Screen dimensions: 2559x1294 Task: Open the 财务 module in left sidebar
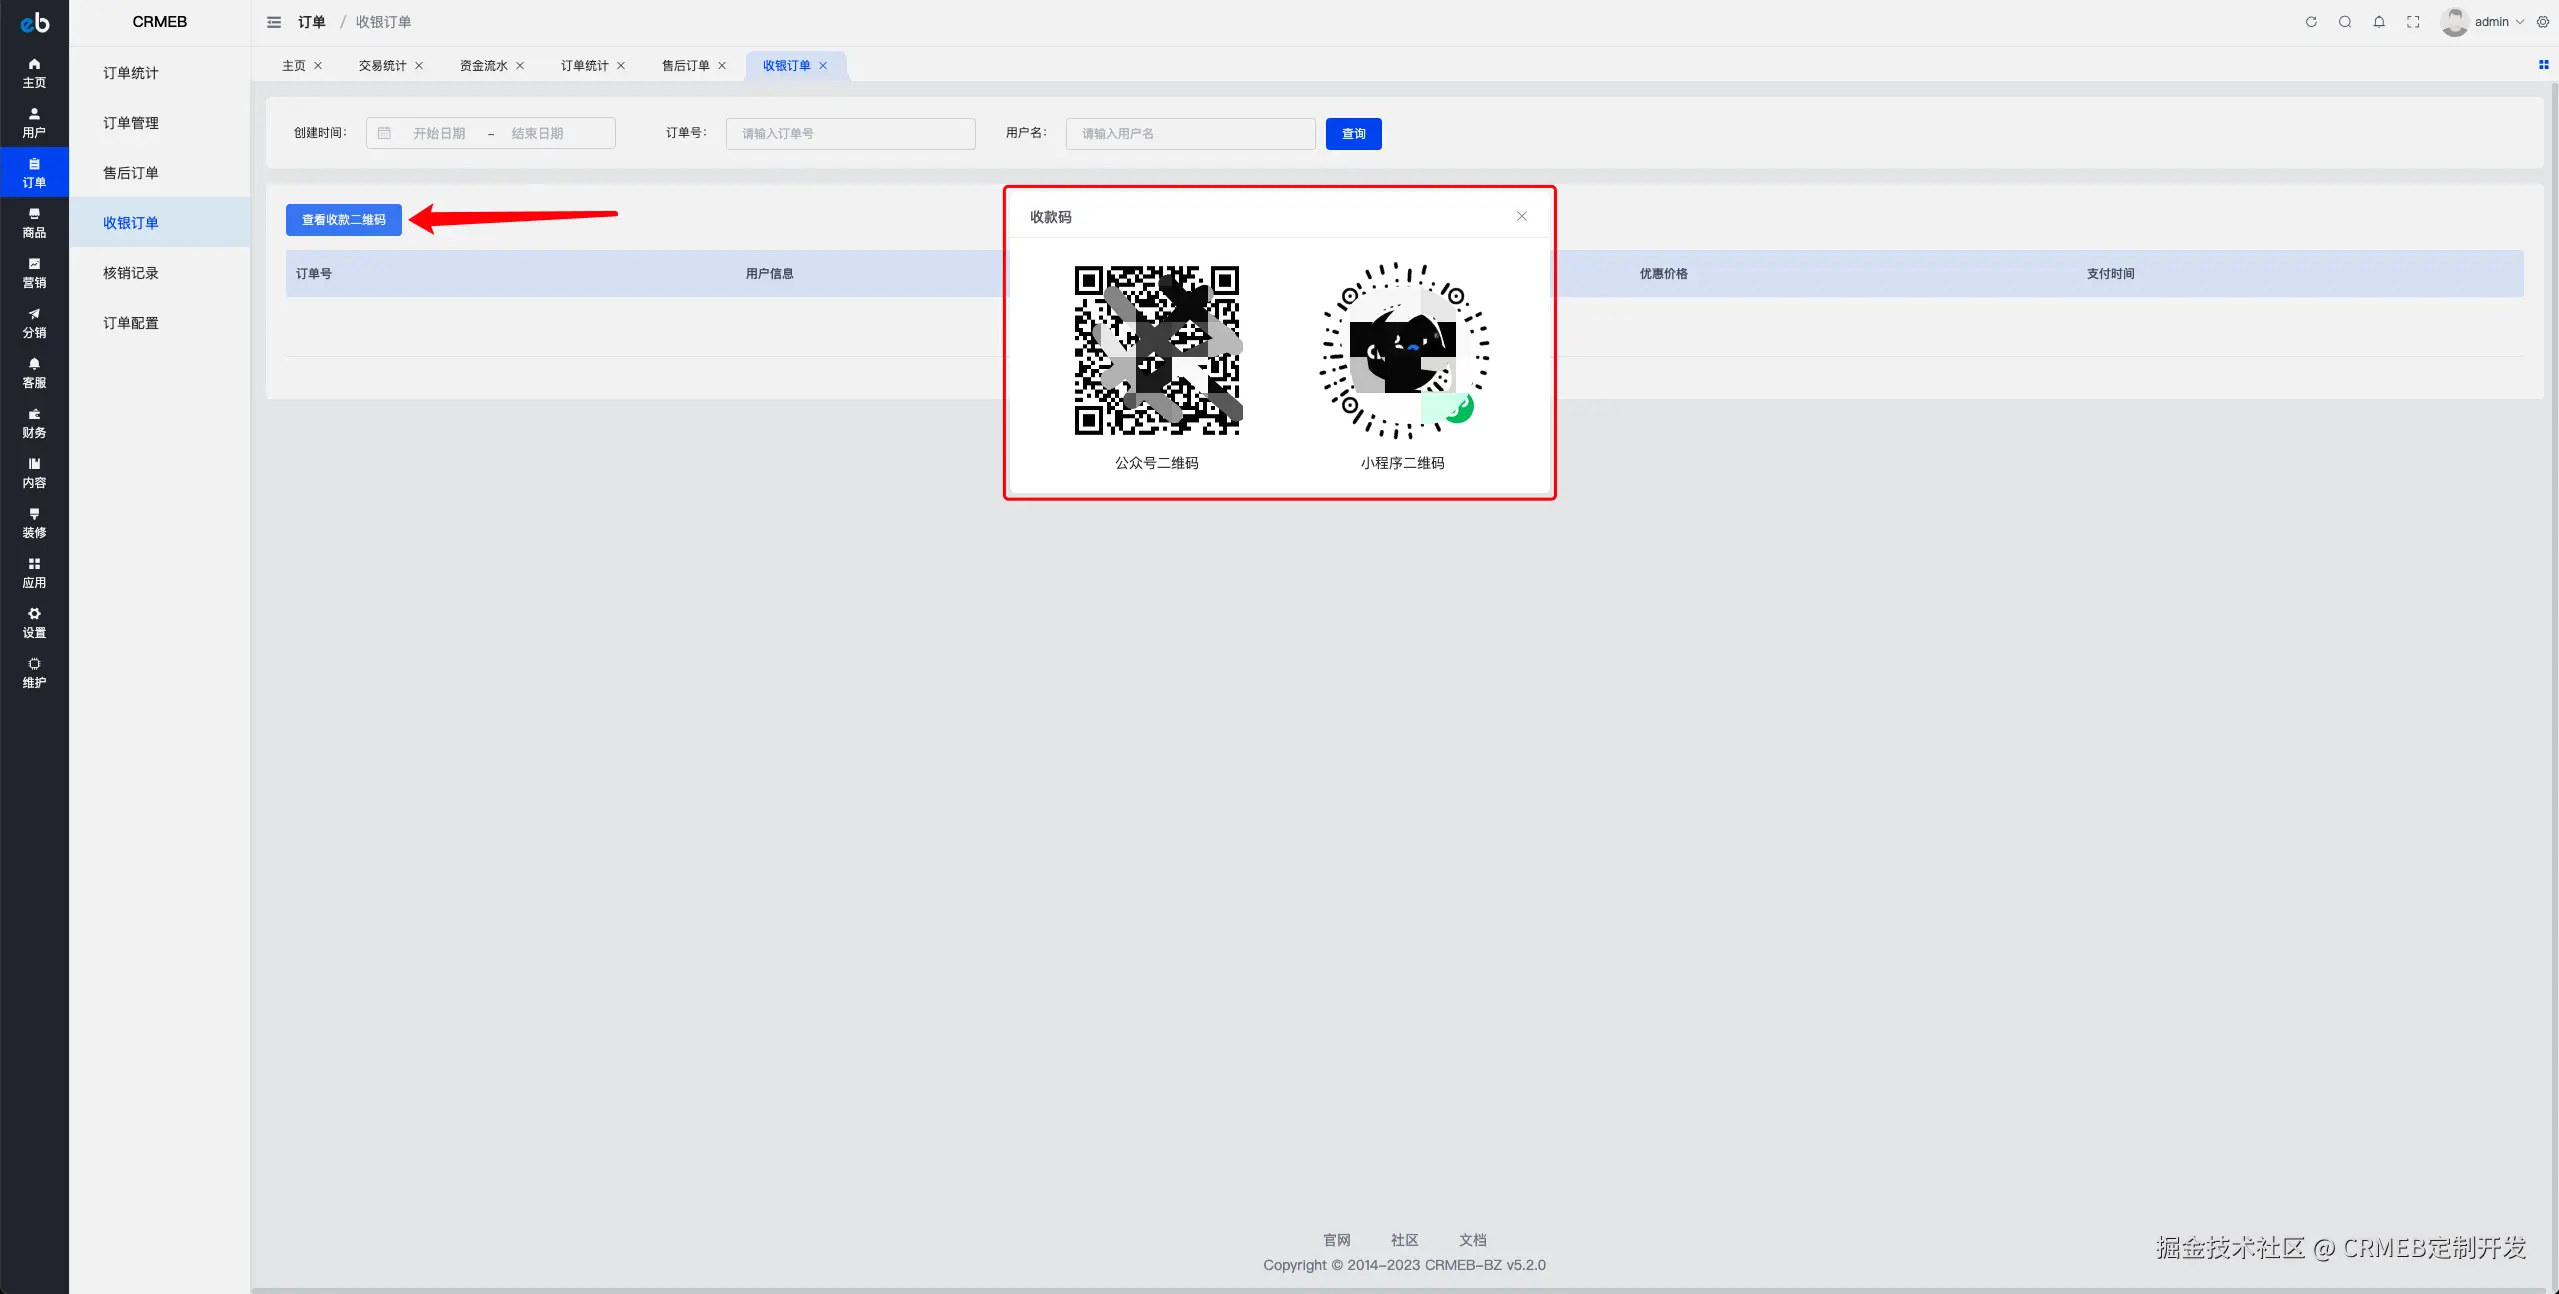(34, 423)
